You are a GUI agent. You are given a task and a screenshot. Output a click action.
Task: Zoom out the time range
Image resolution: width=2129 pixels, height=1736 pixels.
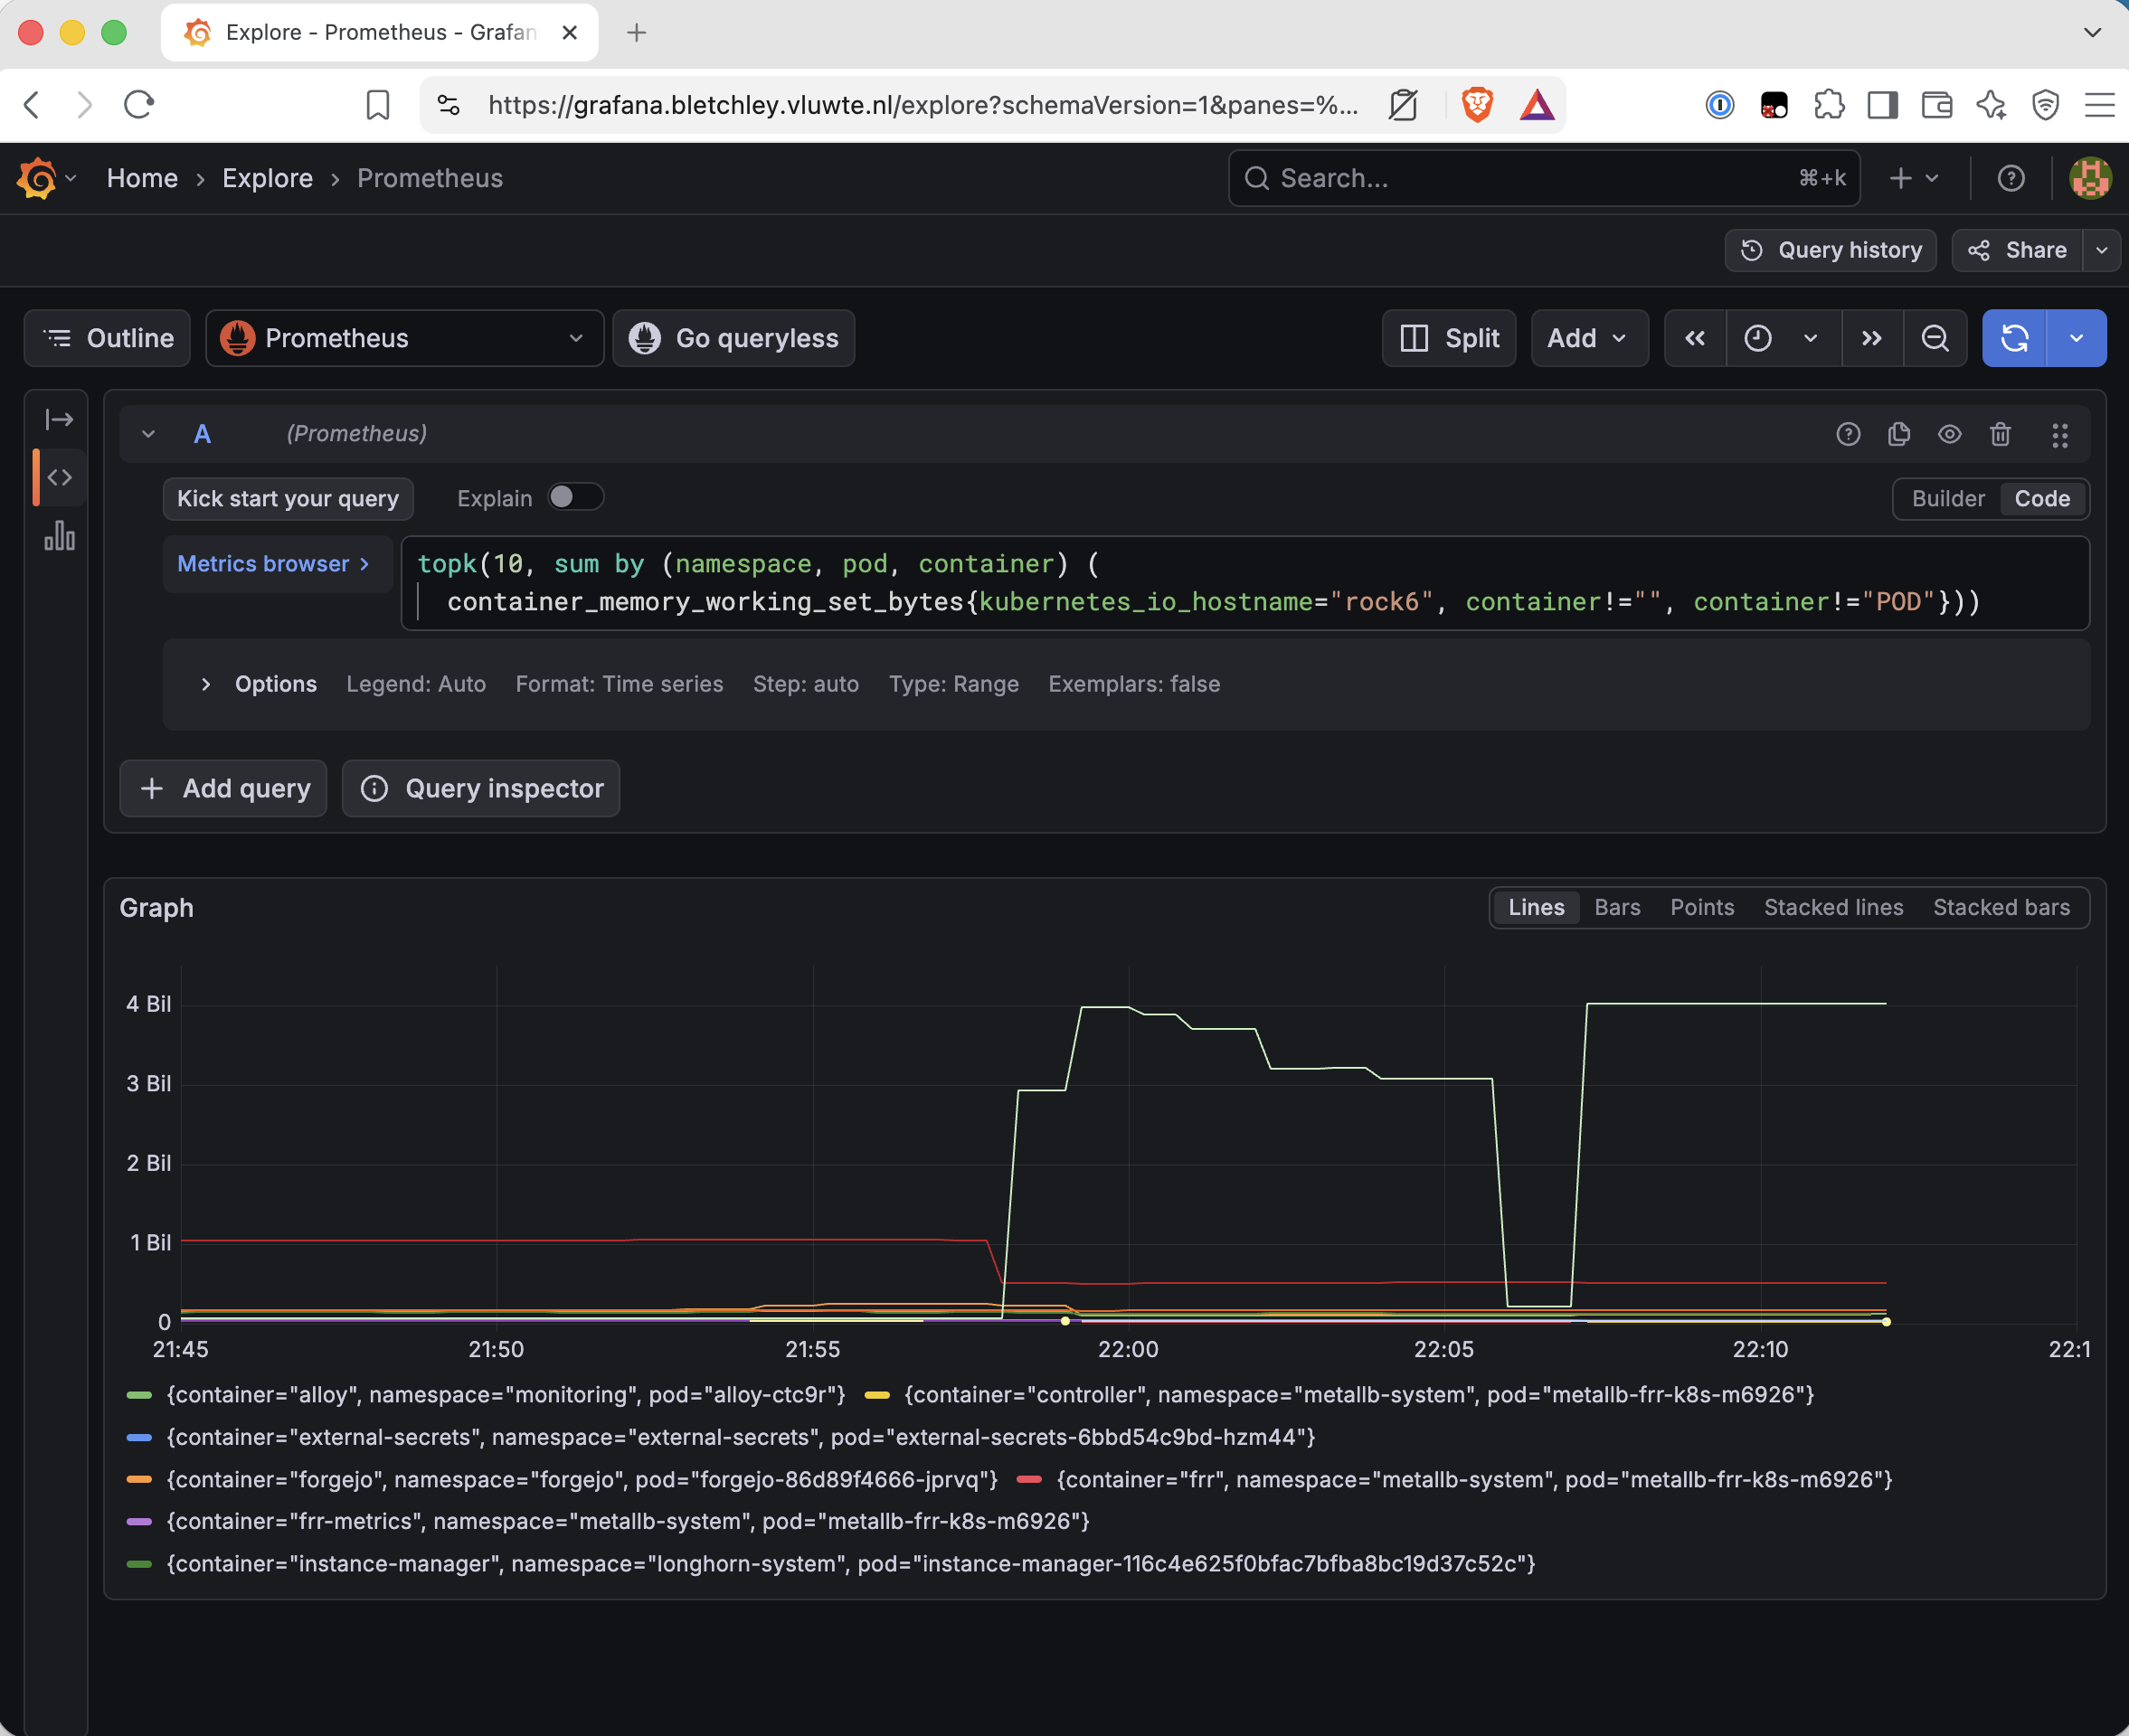pyautogui.click(x=1935, y=338)
